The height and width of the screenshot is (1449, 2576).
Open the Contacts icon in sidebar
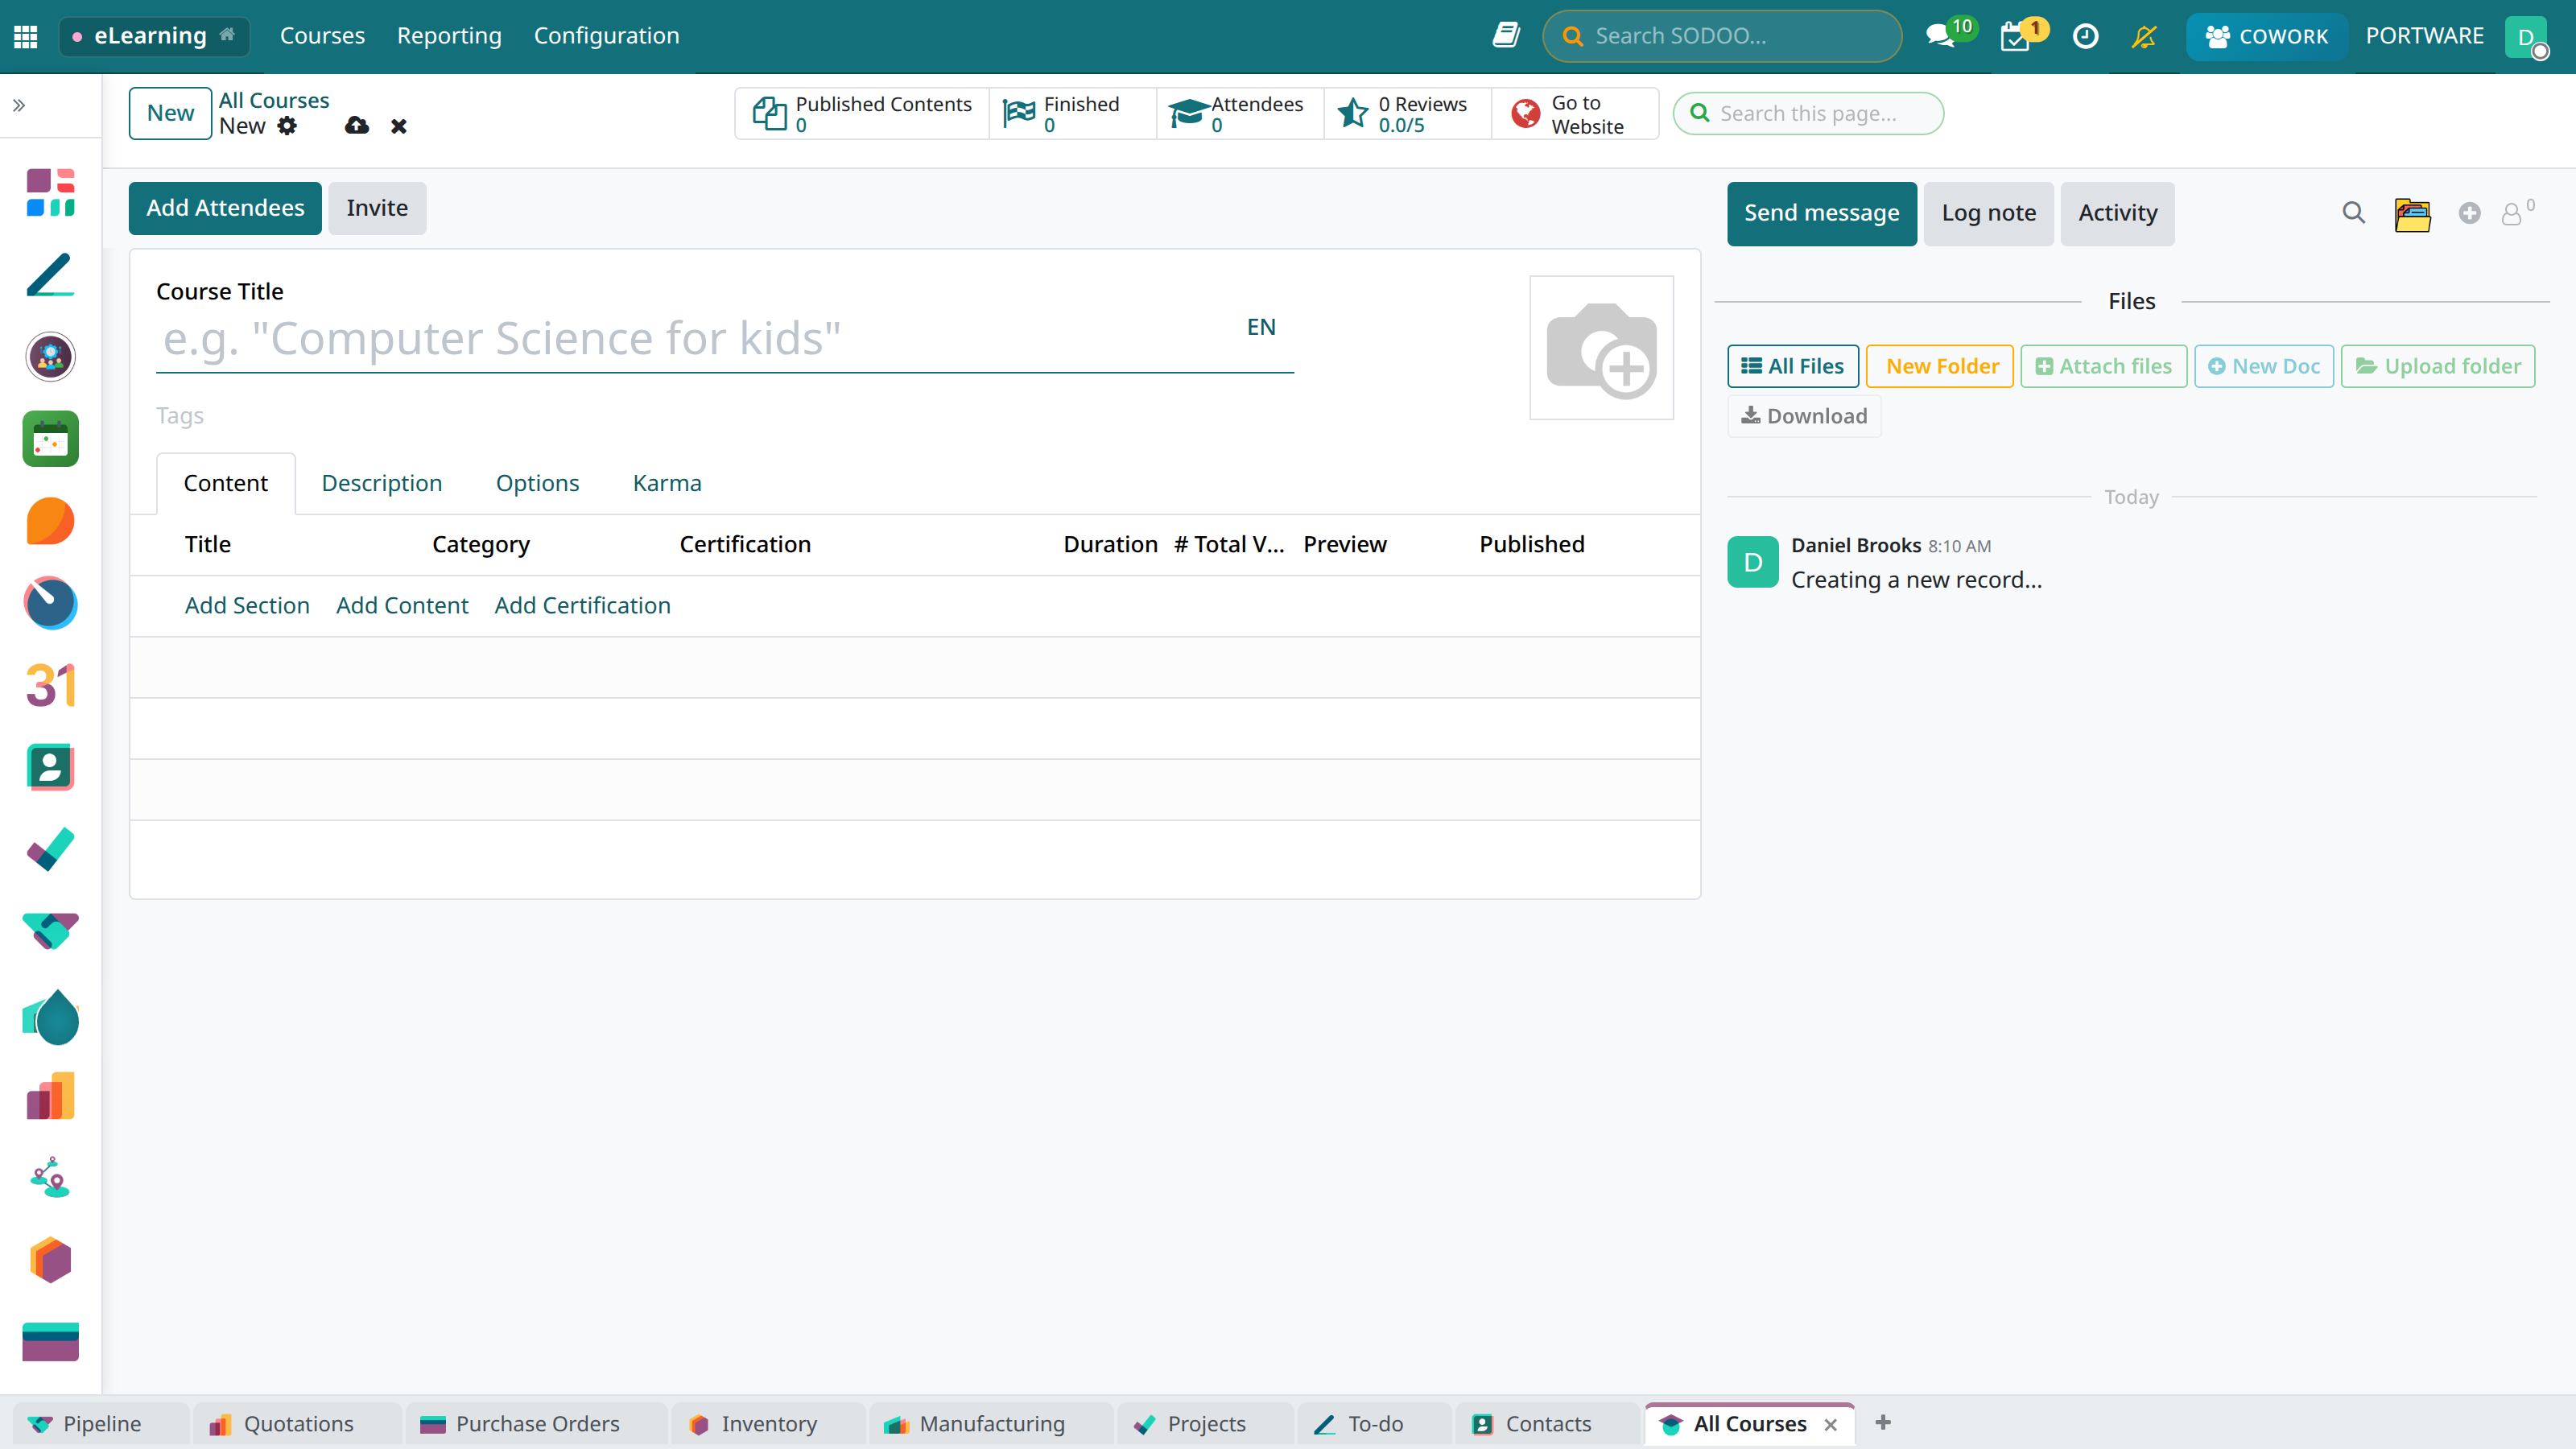click(x=50, y=767)
